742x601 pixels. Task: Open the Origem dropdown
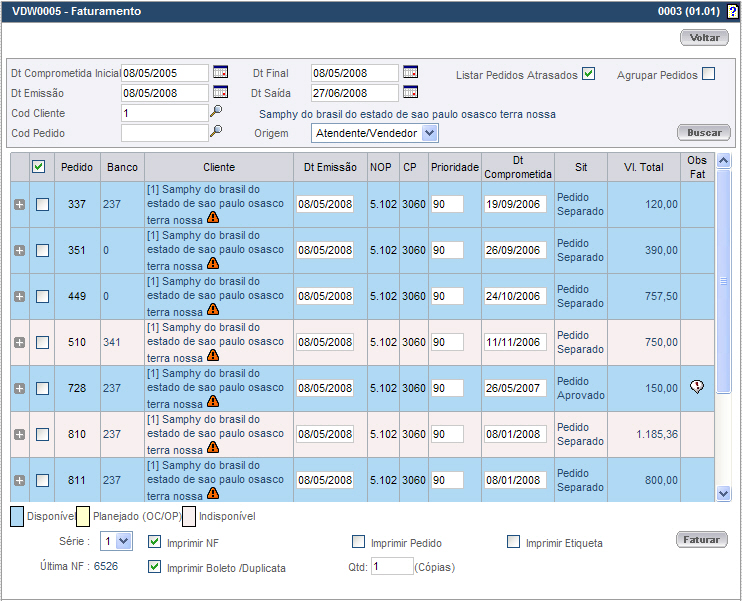coord(429,133)
